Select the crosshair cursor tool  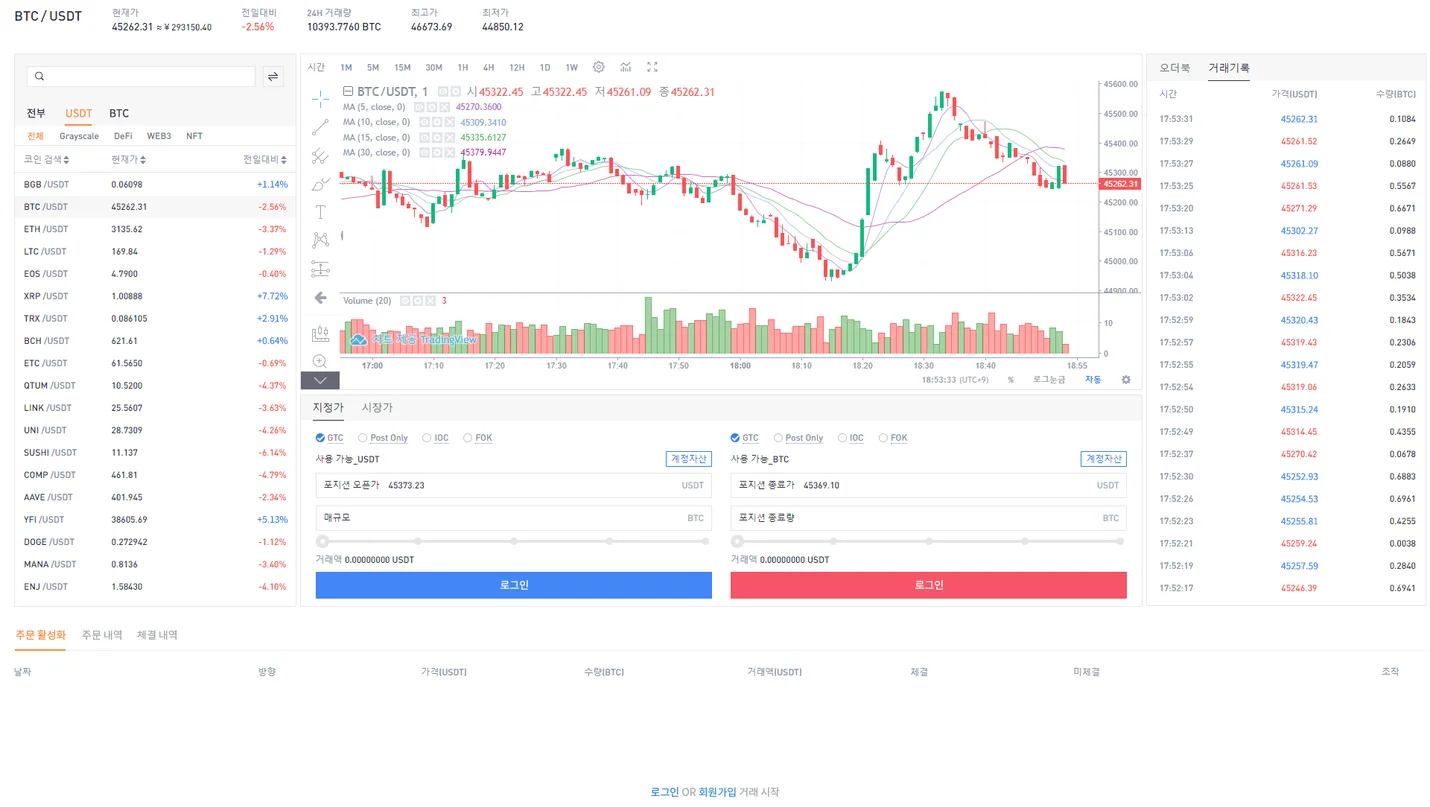(320, 98)
